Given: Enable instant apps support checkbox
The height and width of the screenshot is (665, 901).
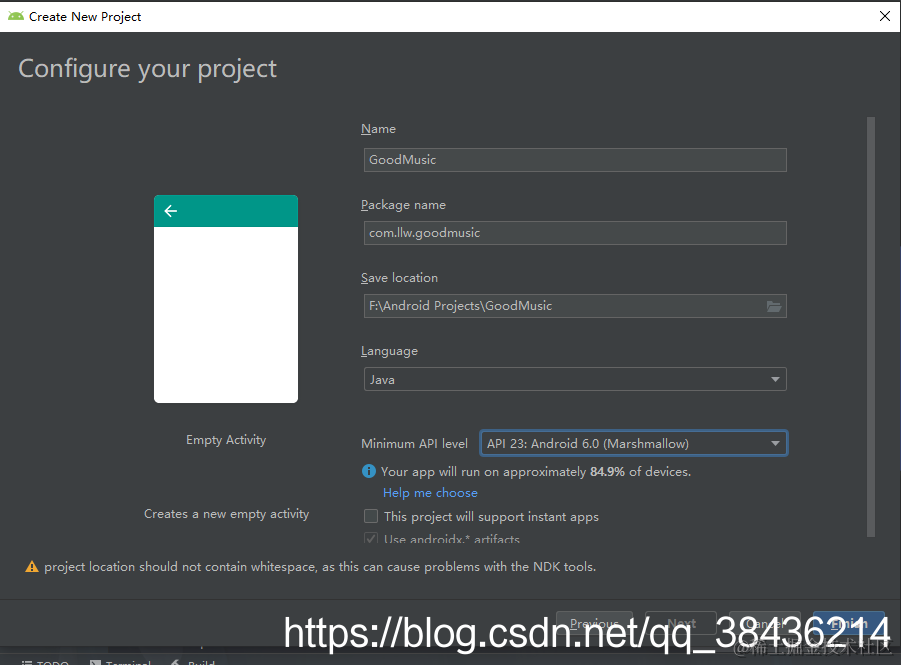Looking at the screenshot, I should click(x=371, y=516).
